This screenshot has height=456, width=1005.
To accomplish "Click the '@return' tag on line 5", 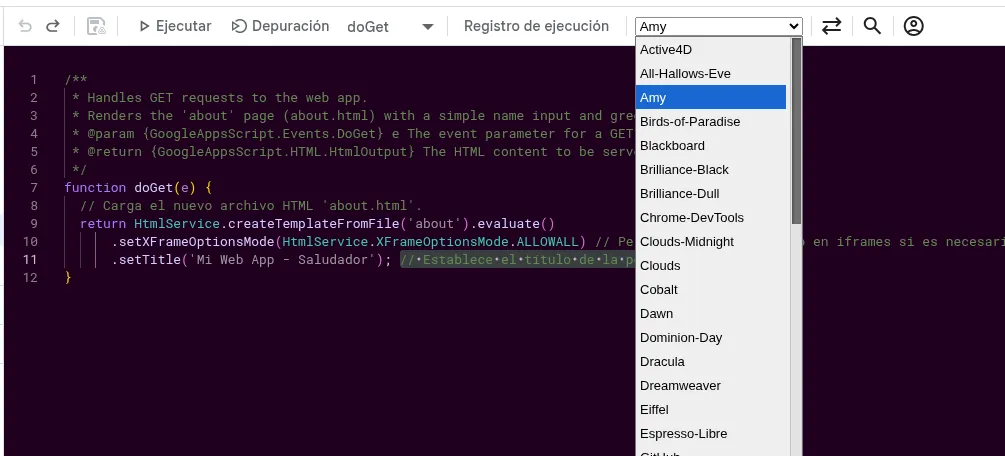I will click(115, 152).
